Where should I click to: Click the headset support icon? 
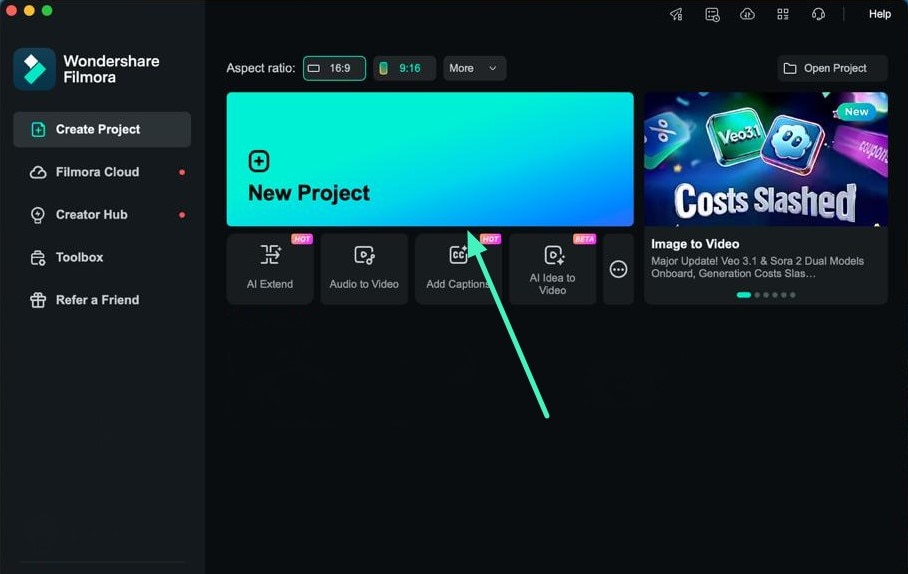tap(818, 14)
